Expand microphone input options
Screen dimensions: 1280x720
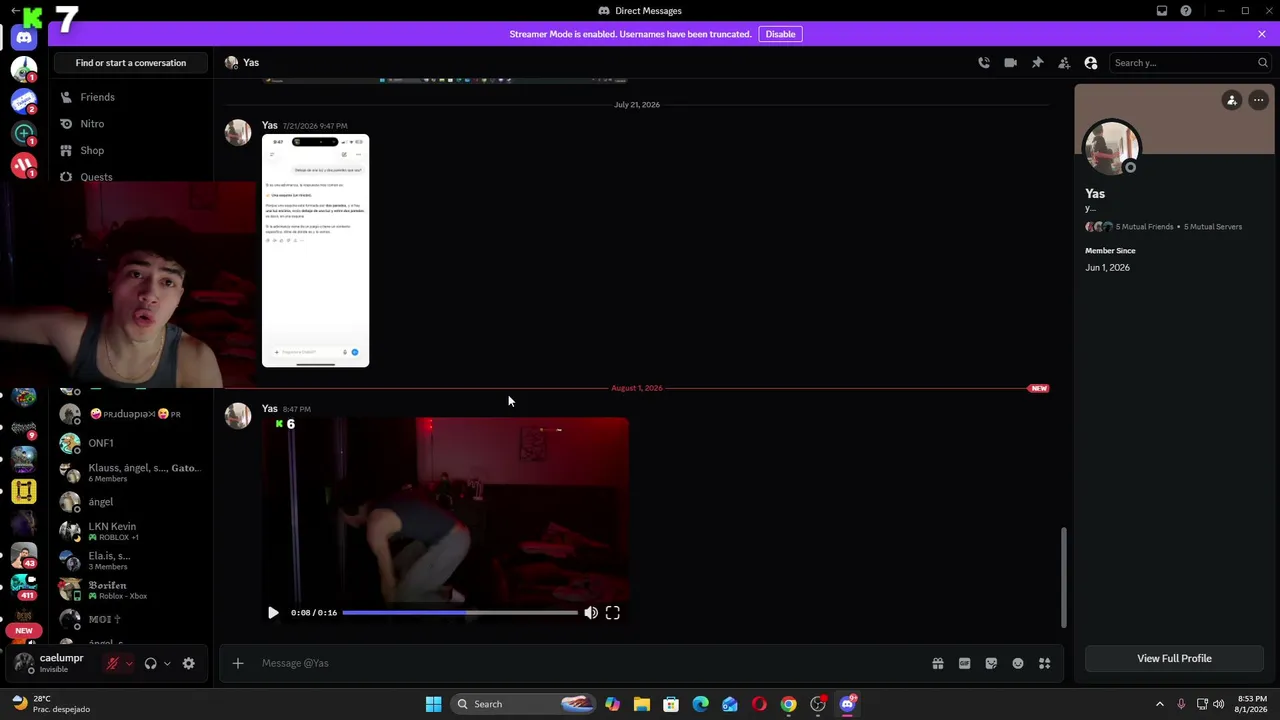[128, 663]
